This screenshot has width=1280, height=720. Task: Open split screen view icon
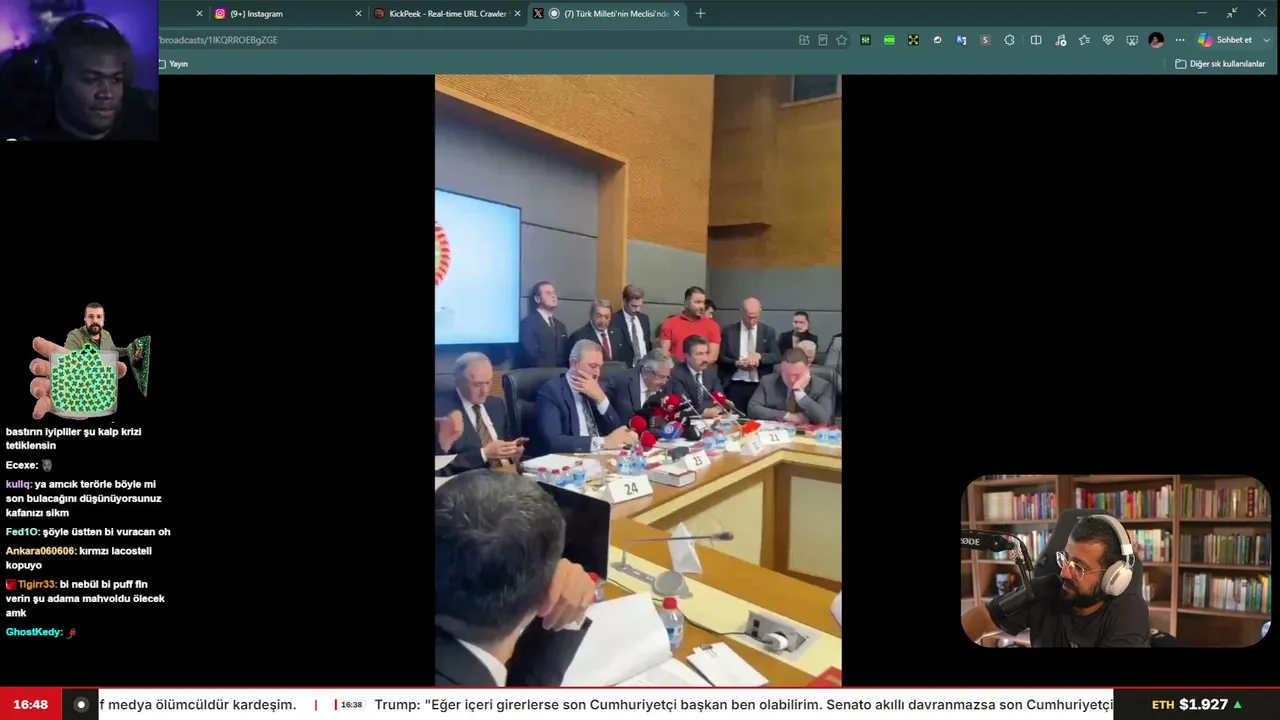pos(1036,40)
